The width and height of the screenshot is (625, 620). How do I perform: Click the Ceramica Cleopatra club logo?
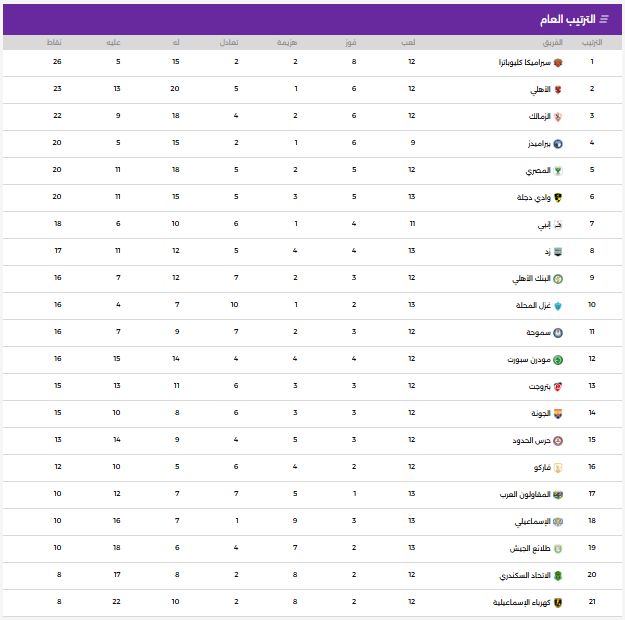557,62
